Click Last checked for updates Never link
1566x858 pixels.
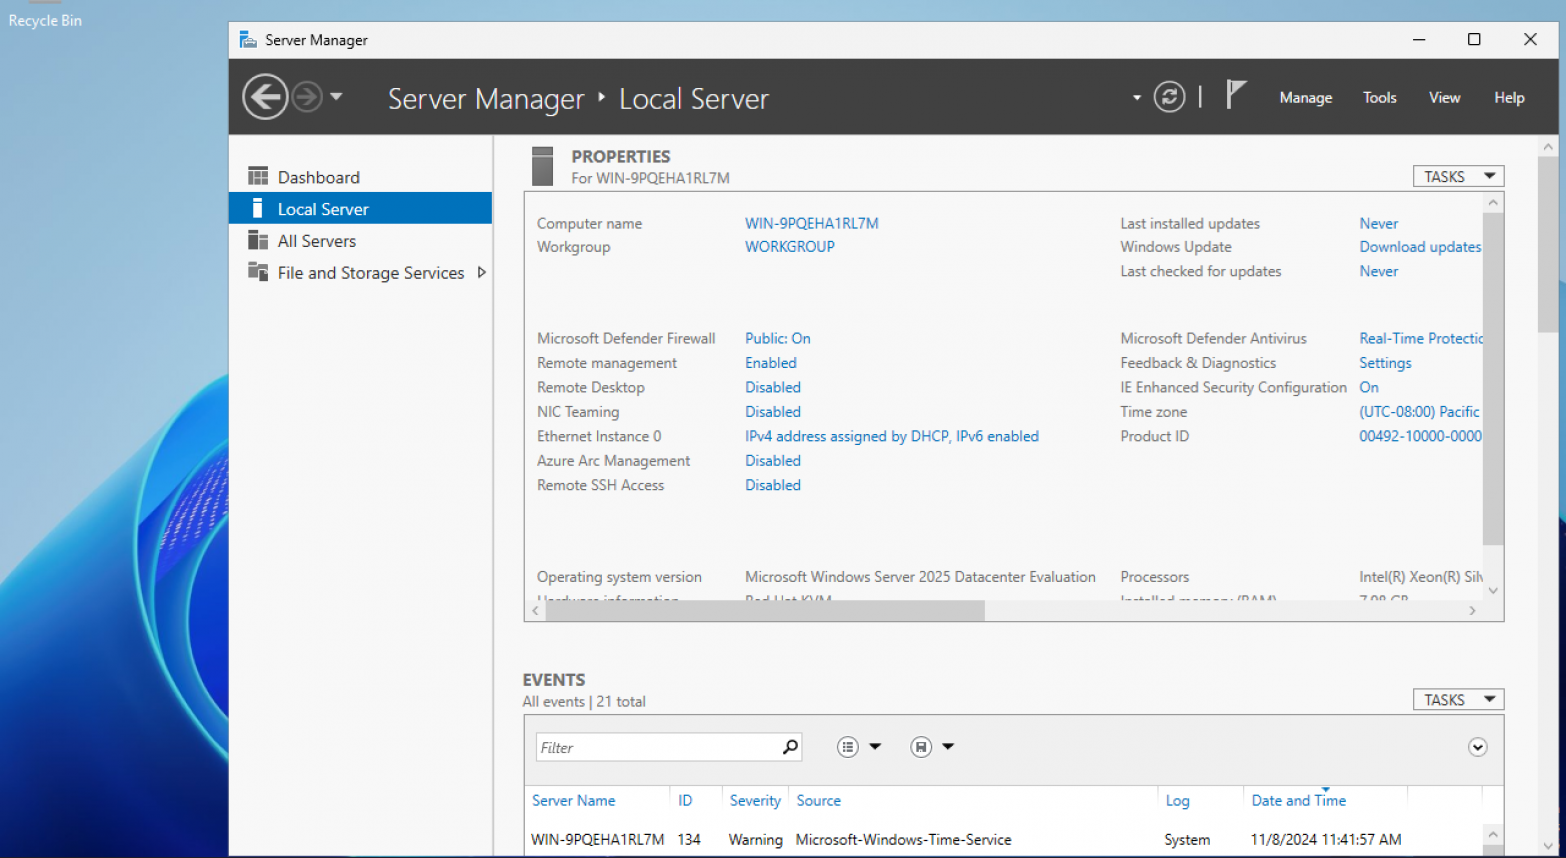click(x=1379, y=271)
